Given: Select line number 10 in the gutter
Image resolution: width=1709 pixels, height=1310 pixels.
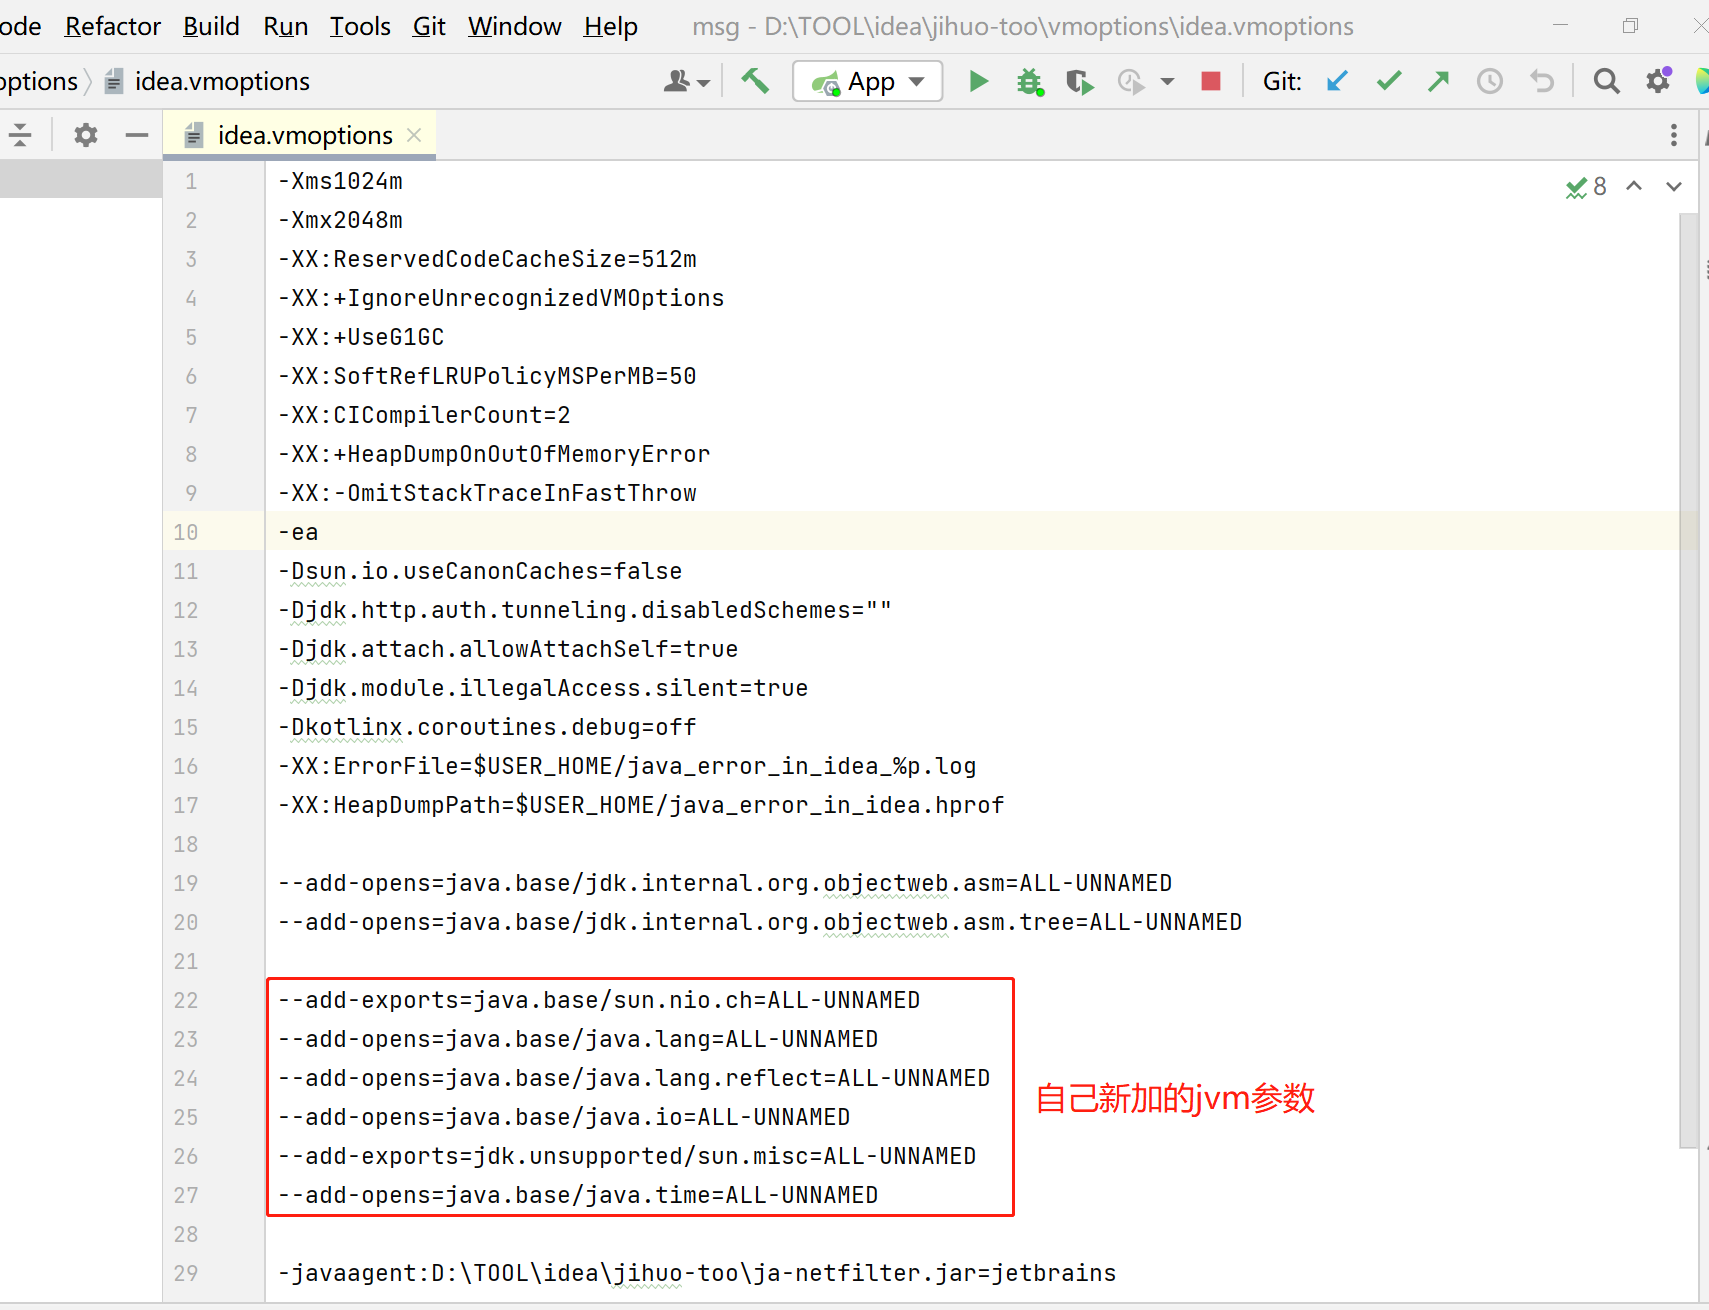Looking at the screenshot, I should coord(186,531).
